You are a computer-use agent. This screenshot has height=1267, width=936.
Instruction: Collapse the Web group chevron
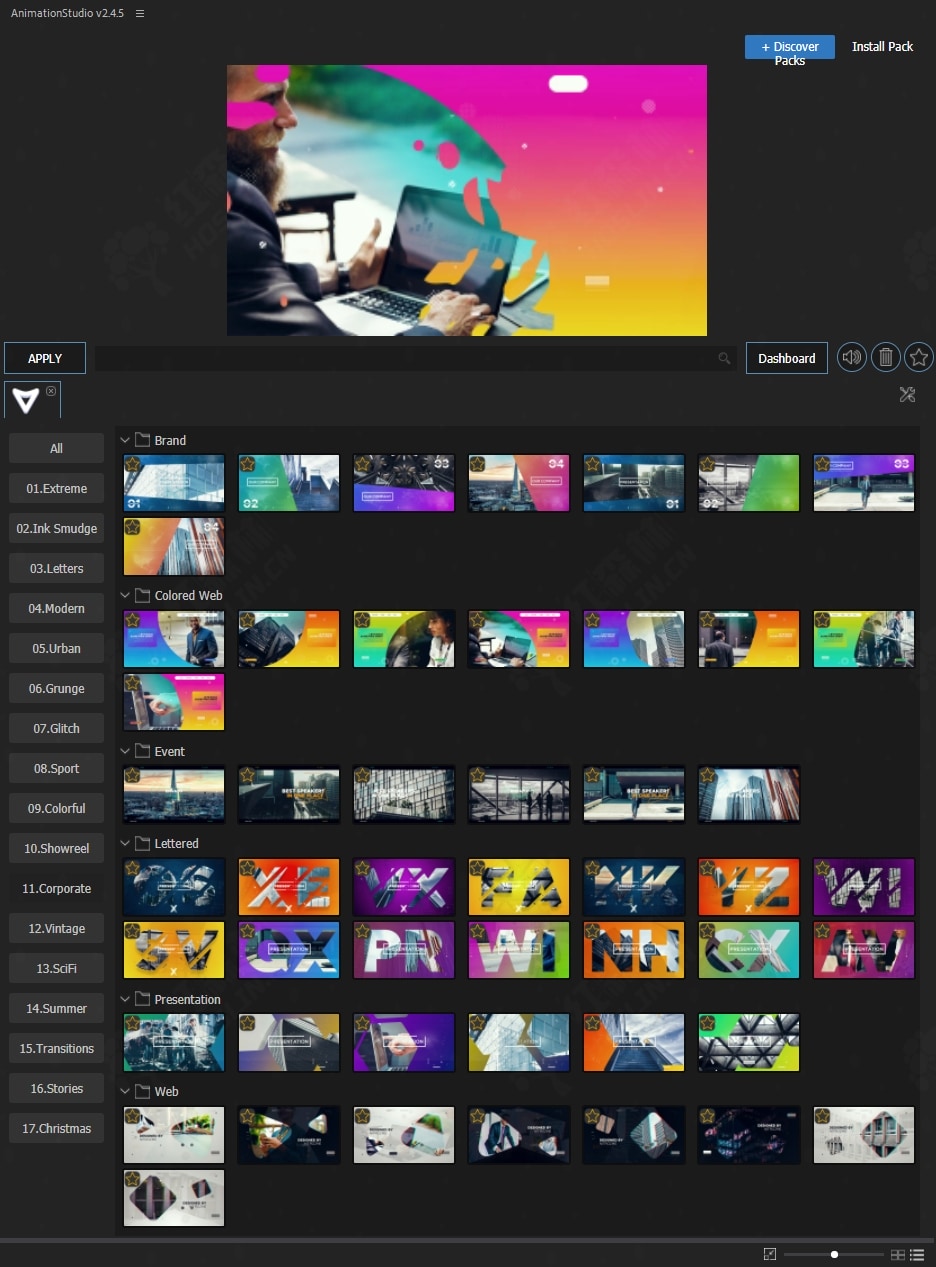(125, 1091)
